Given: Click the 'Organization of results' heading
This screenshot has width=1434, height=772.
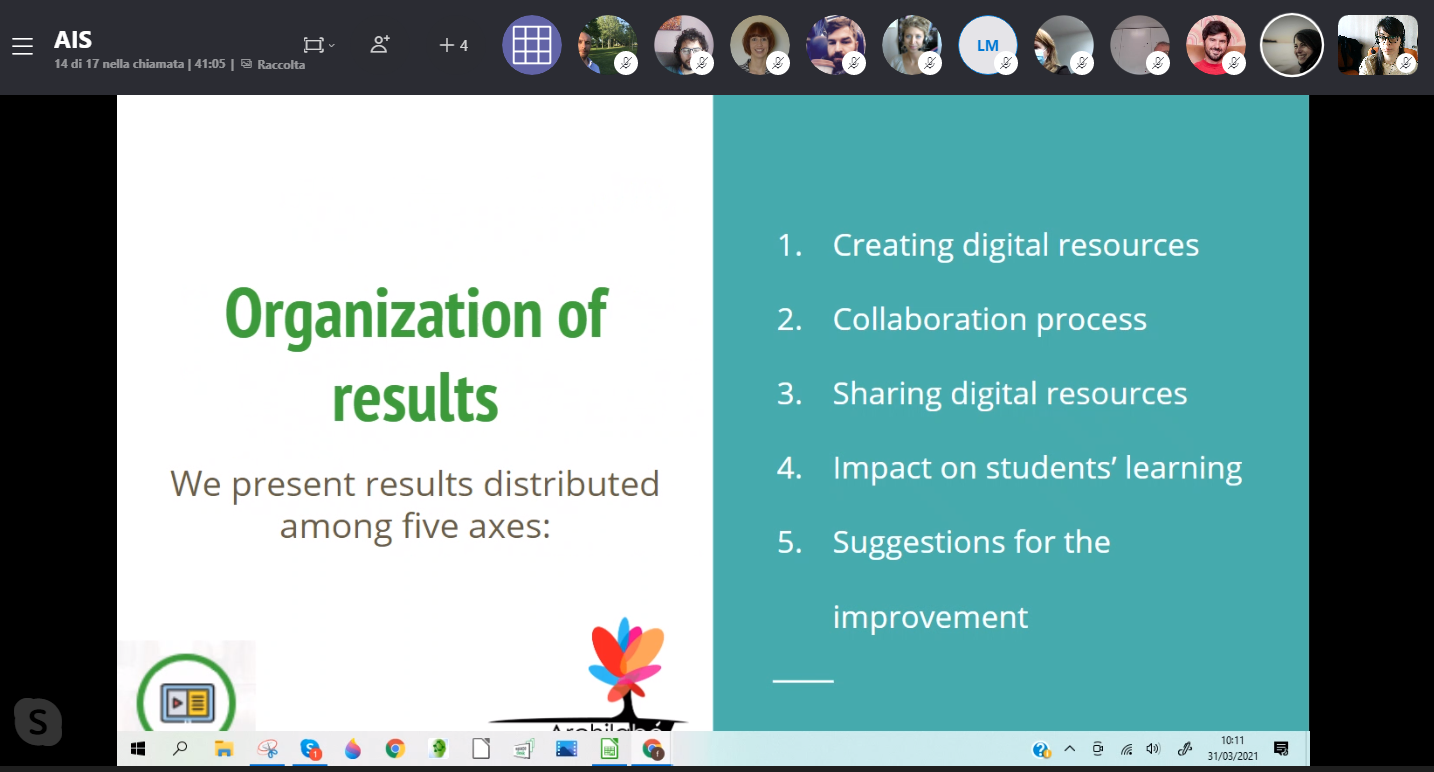Looking at the screenshot, I should [x=415, y=356].
